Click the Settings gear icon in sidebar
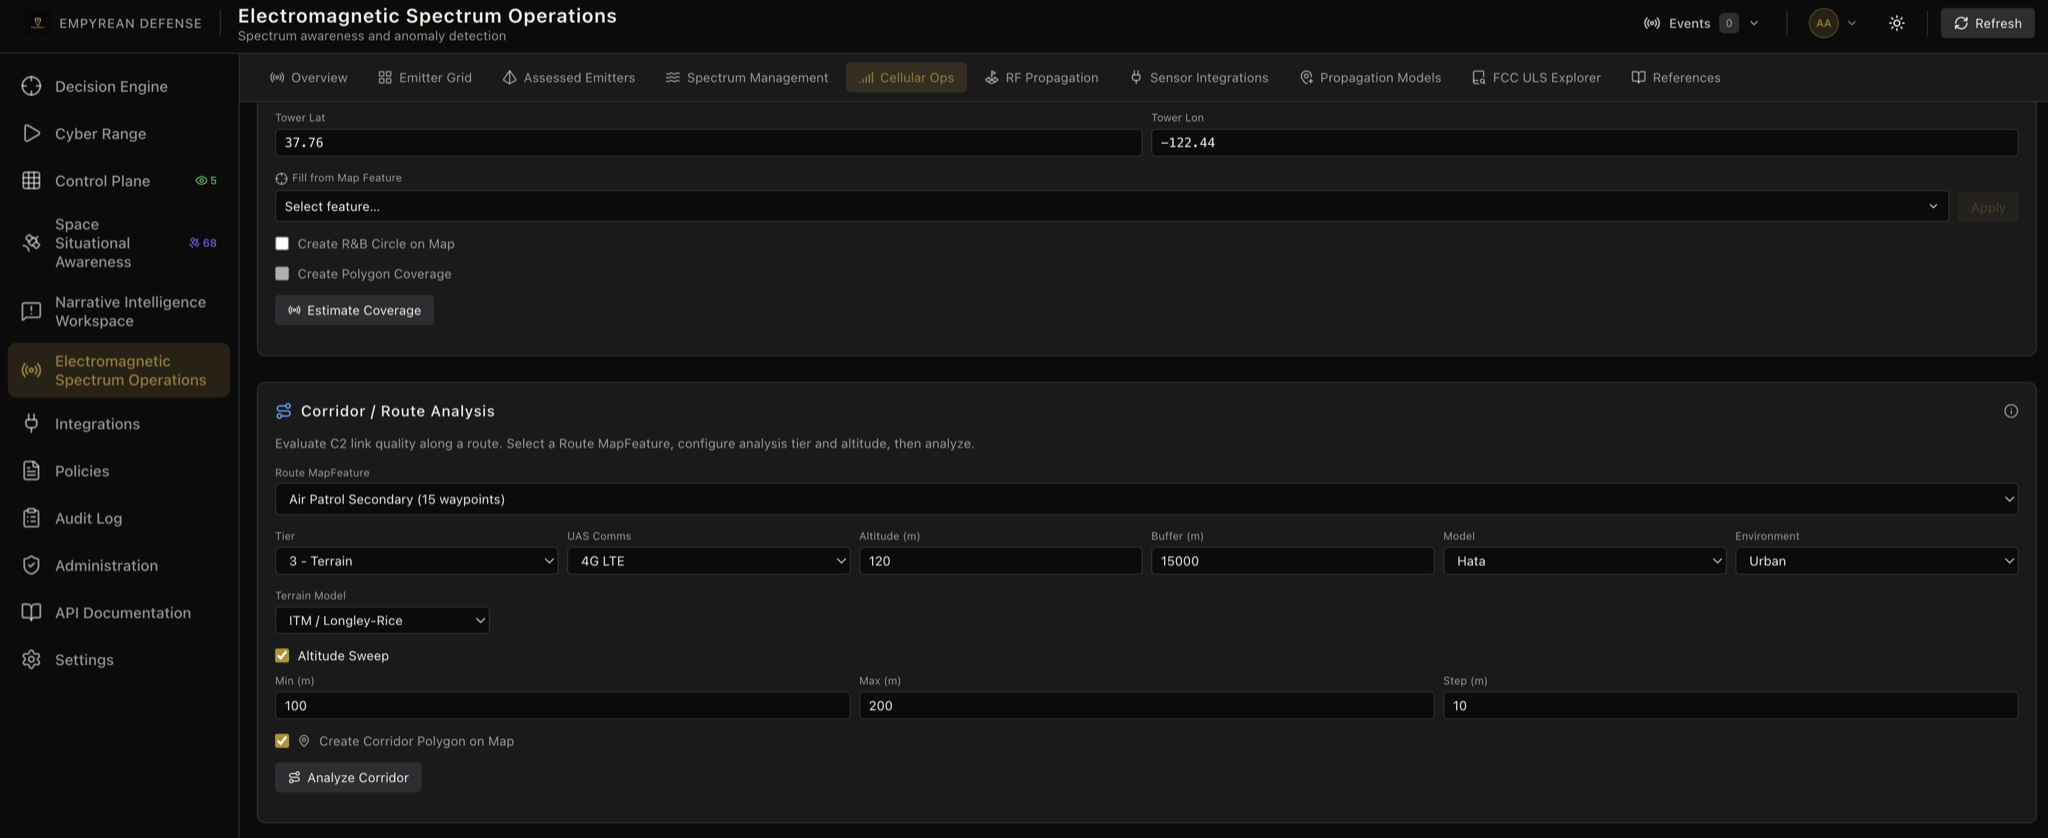Viewport: 2048px width, 838px height. pos(31,659)
